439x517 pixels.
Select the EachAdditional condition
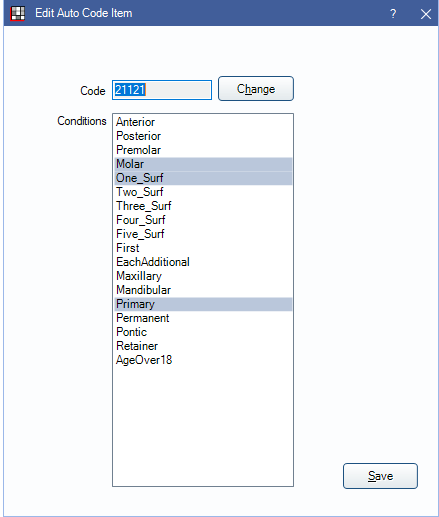coord(203,262)
